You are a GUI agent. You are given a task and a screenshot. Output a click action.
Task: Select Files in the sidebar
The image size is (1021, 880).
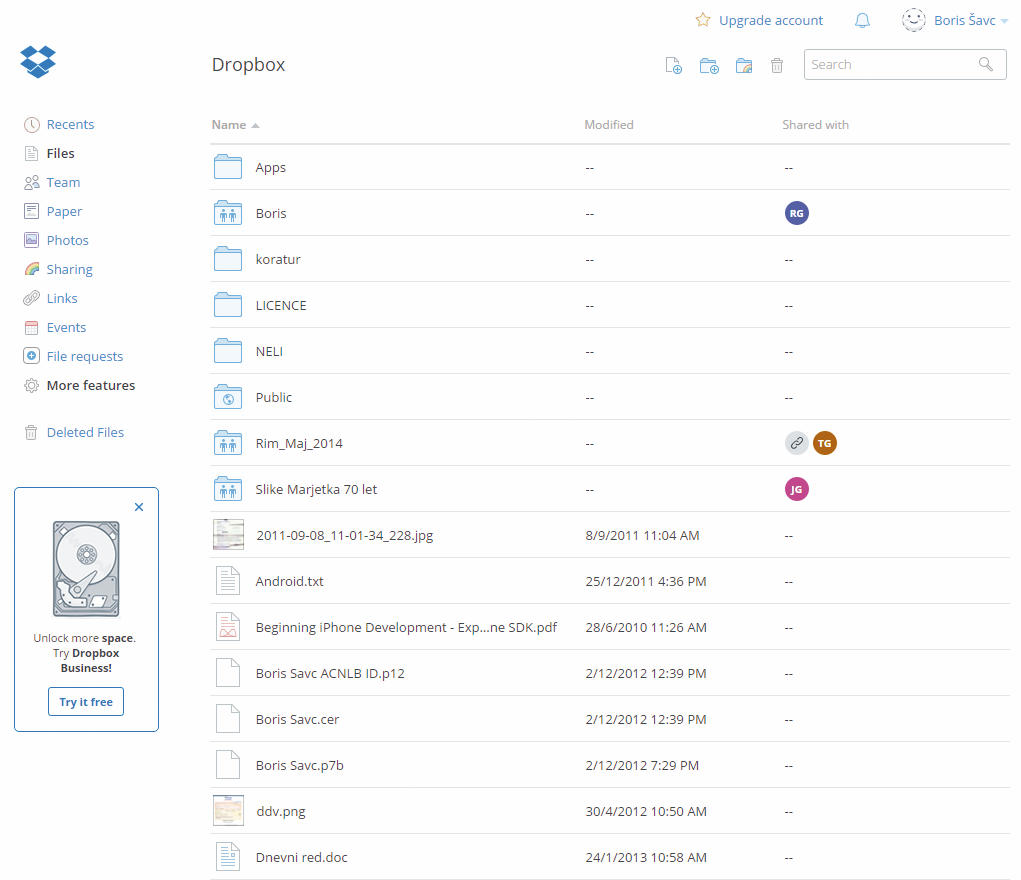pos(61,153)
